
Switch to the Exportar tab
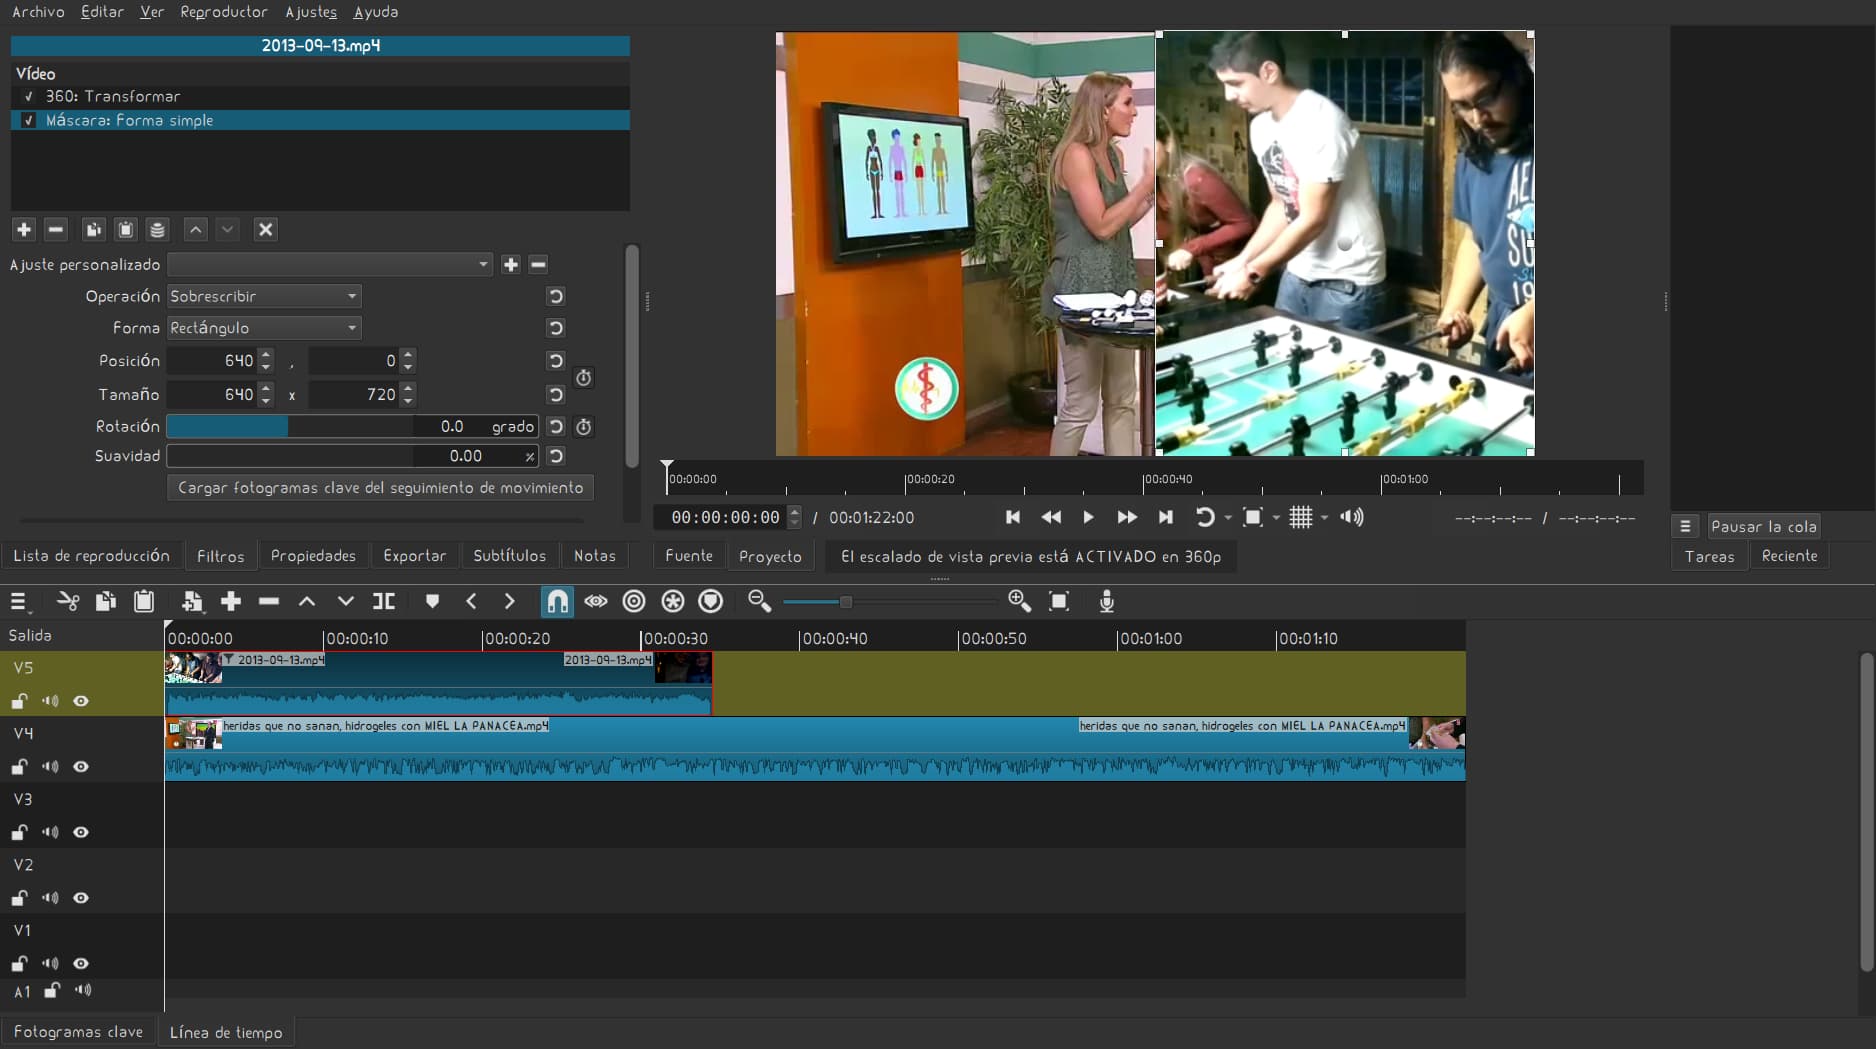(x=414, y=556)
